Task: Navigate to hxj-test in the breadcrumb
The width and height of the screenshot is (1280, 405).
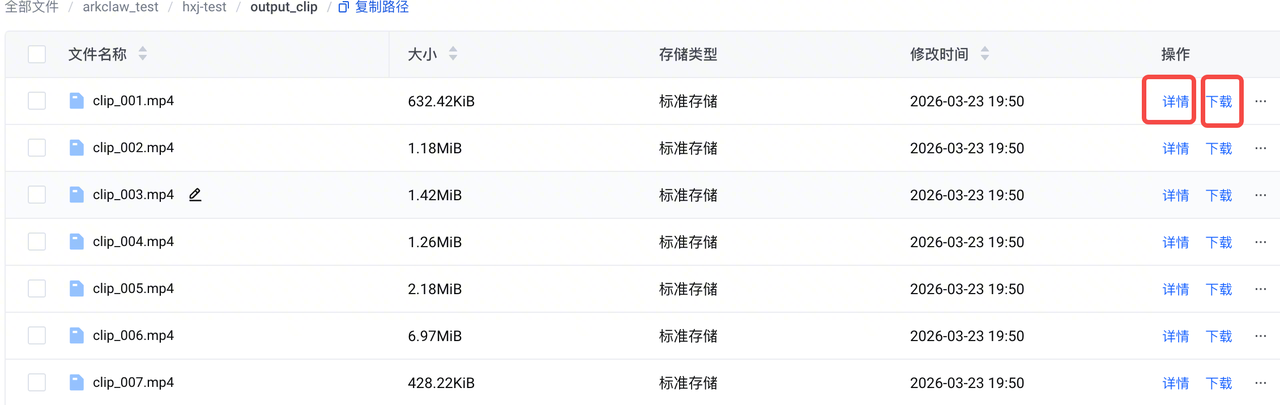Action: [204, 8]
